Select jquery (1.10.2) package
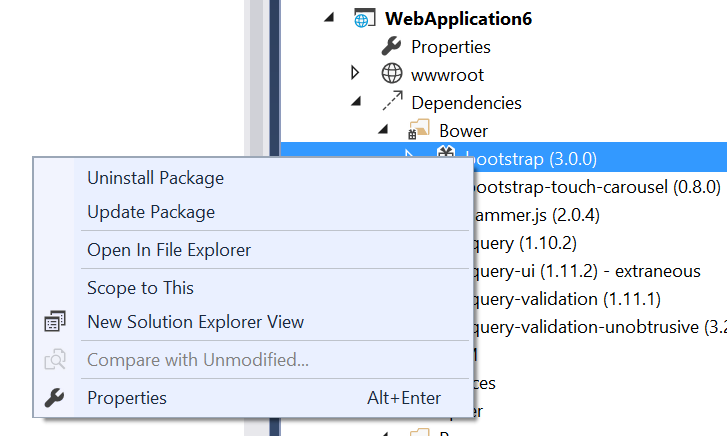The width and height of the screenshot is (727, 436). click(525, 243)
